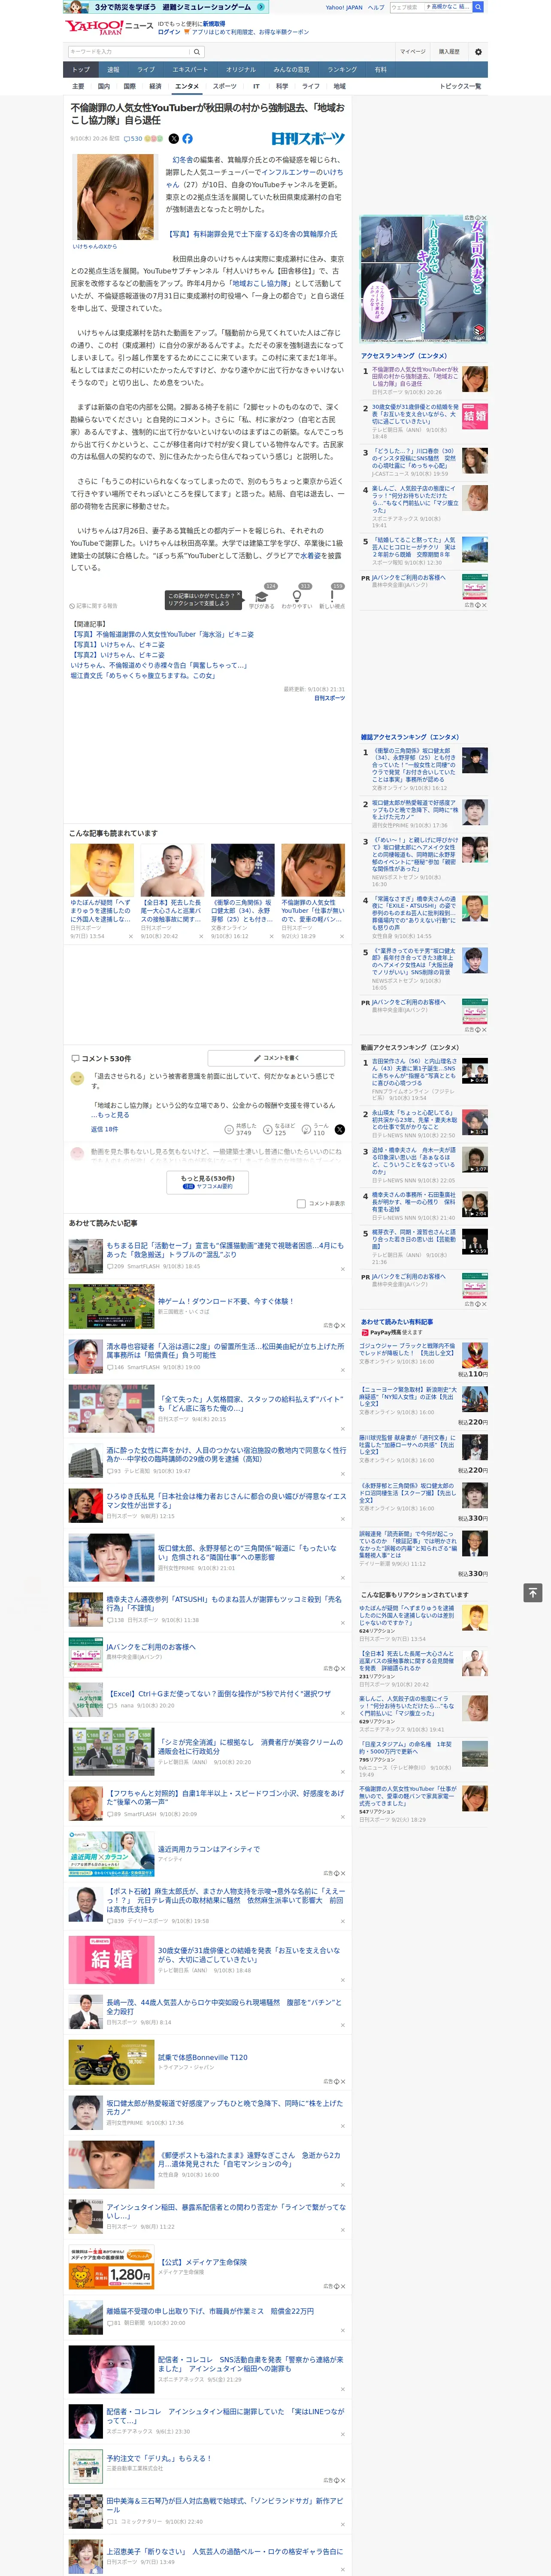Open もちまる日記 recommended article
Viewport: 551px width, 2576px height.
click(x=225, y=1250)
